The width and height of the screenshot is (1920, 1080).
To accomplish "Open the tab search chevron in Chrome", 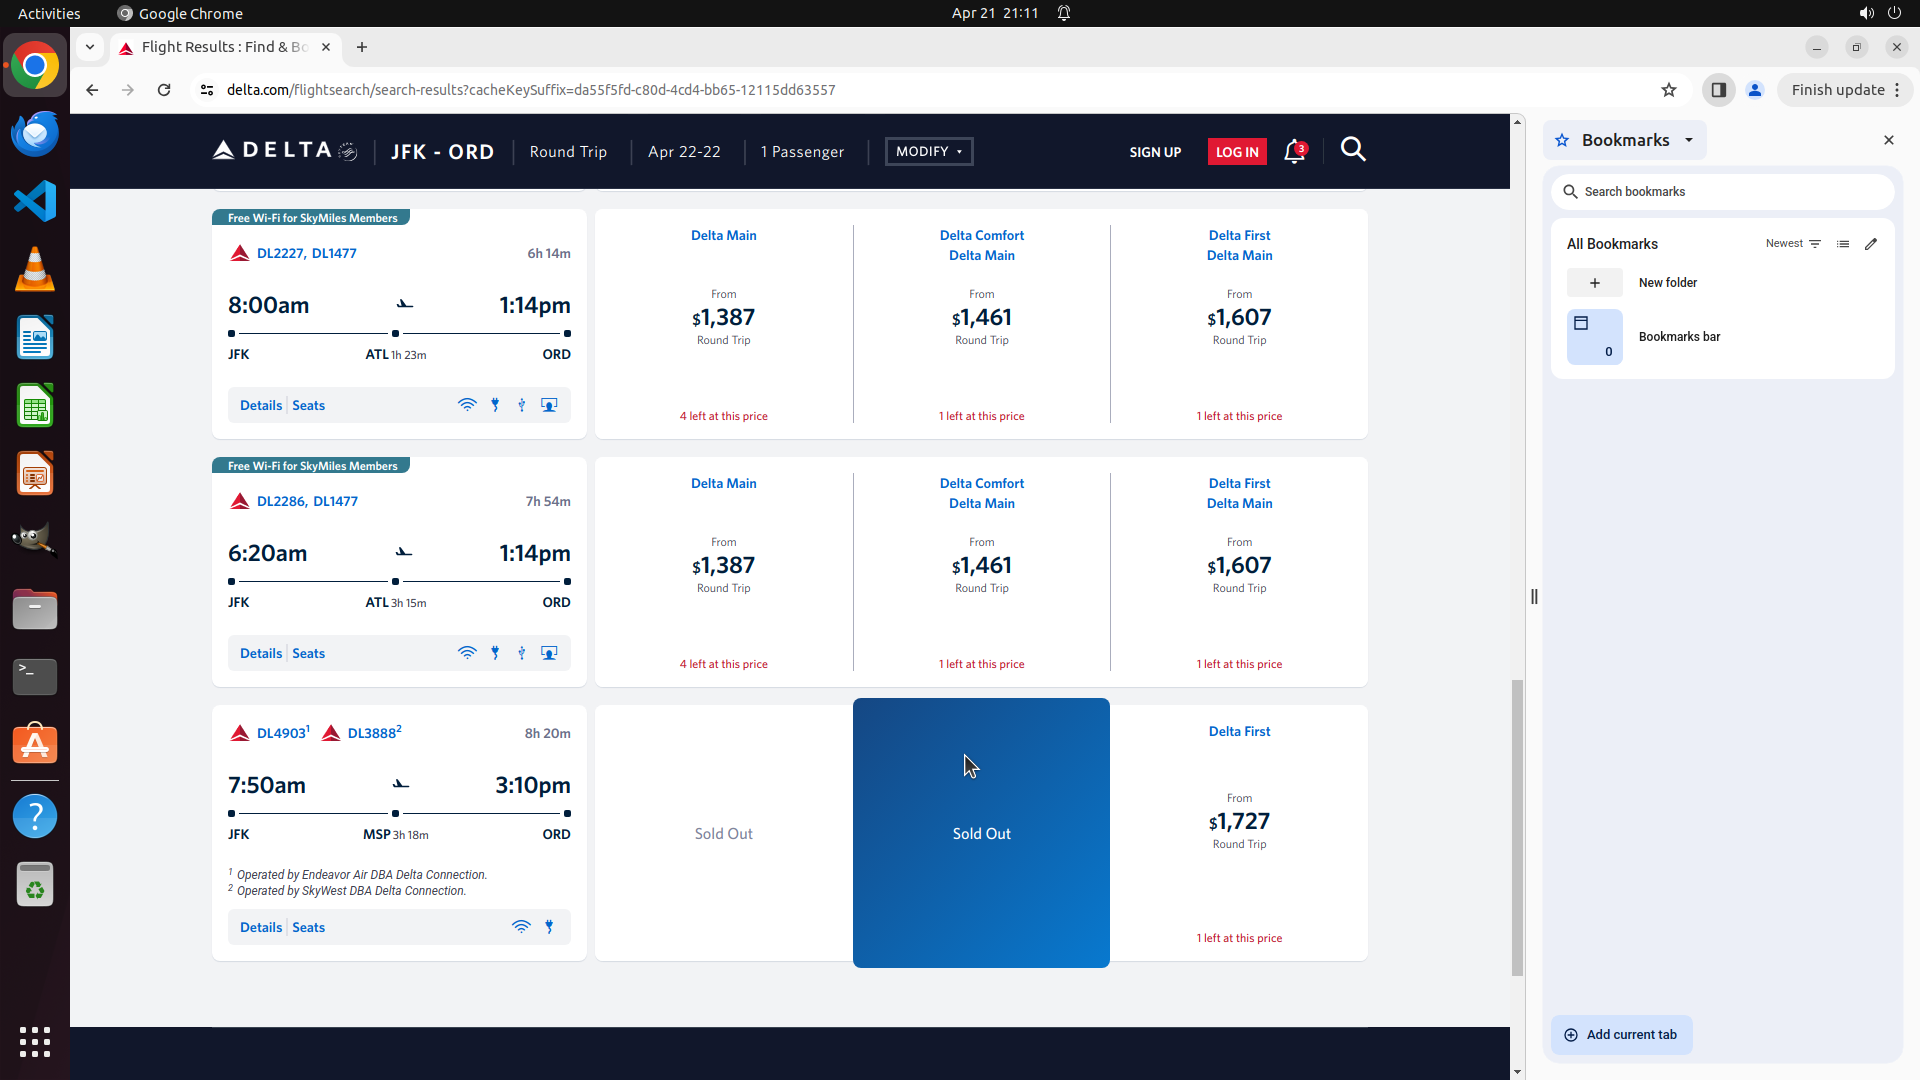I will pos(90,47).
